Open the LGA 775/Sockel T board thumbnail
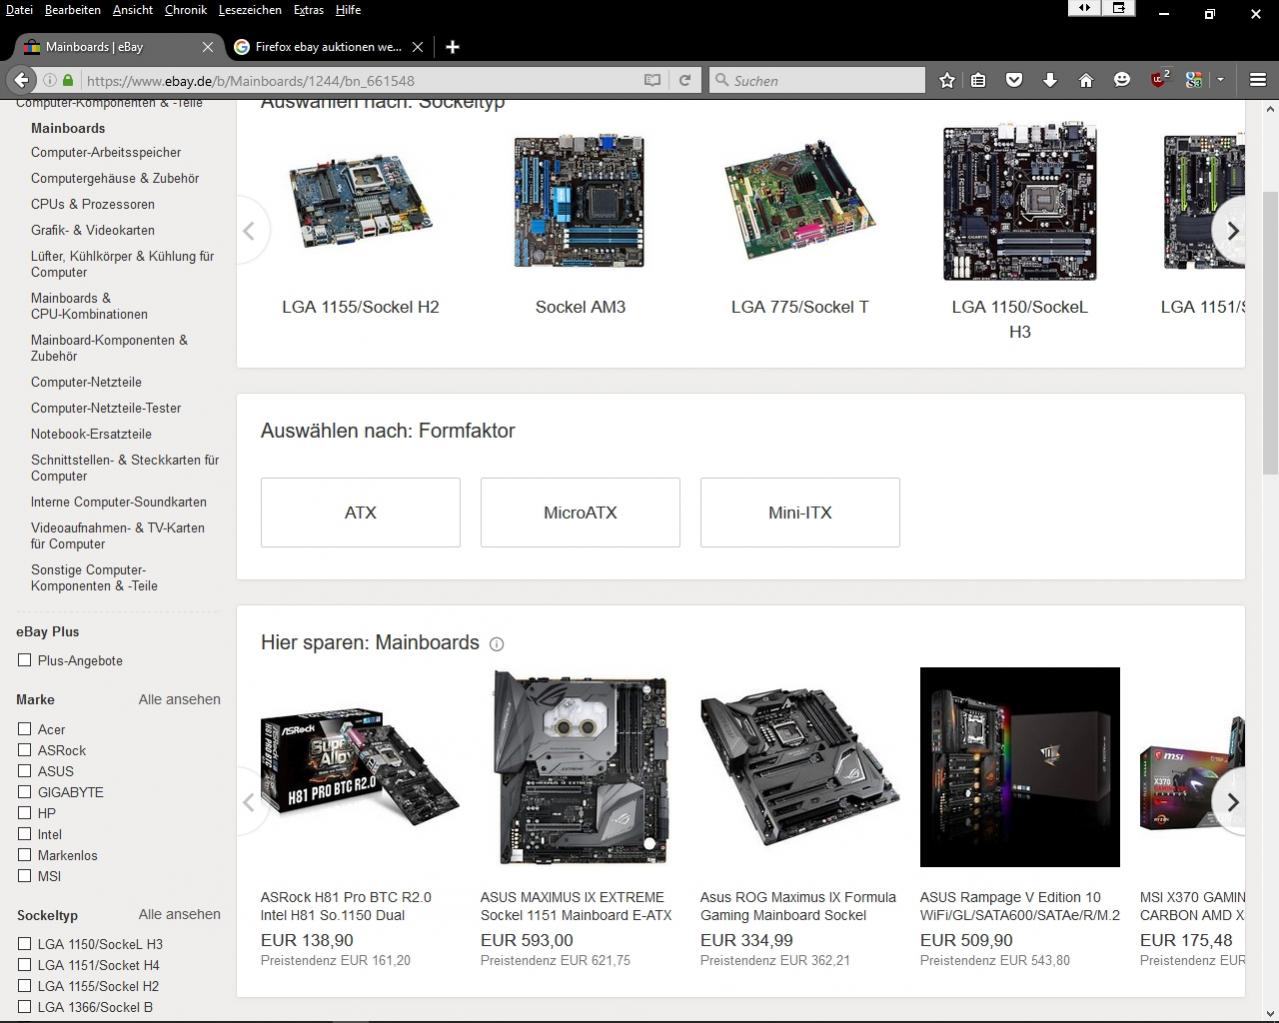 coord(800,202)
